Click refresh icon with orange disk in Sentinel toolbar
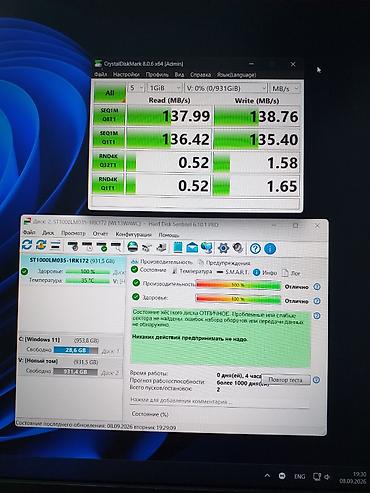The image size is (370, 493). click(41, 245)
